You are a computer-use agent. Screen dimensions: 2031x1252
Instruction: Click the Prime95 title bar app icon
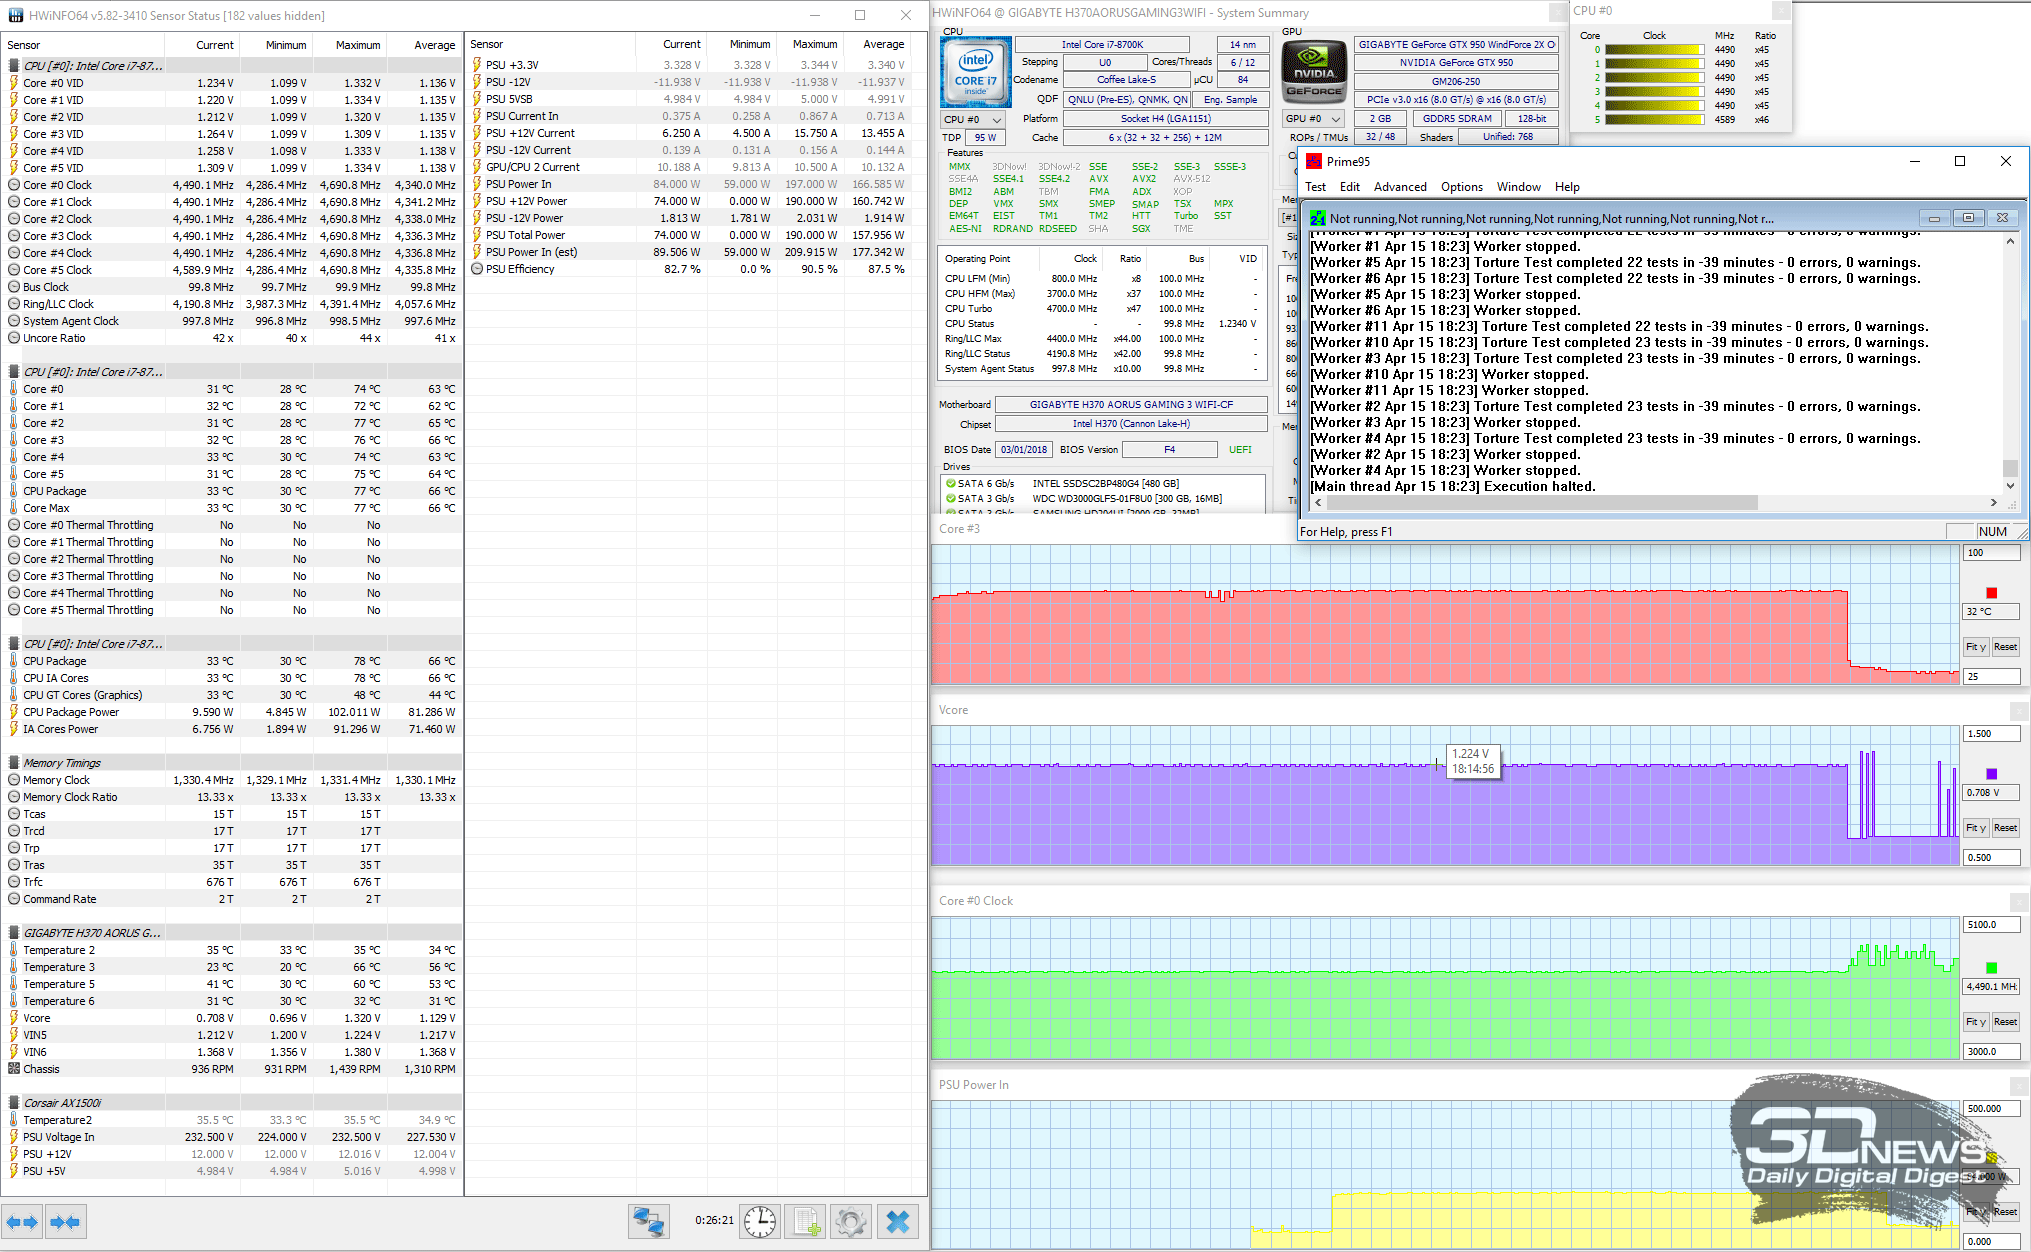[x=1314, y=161]
